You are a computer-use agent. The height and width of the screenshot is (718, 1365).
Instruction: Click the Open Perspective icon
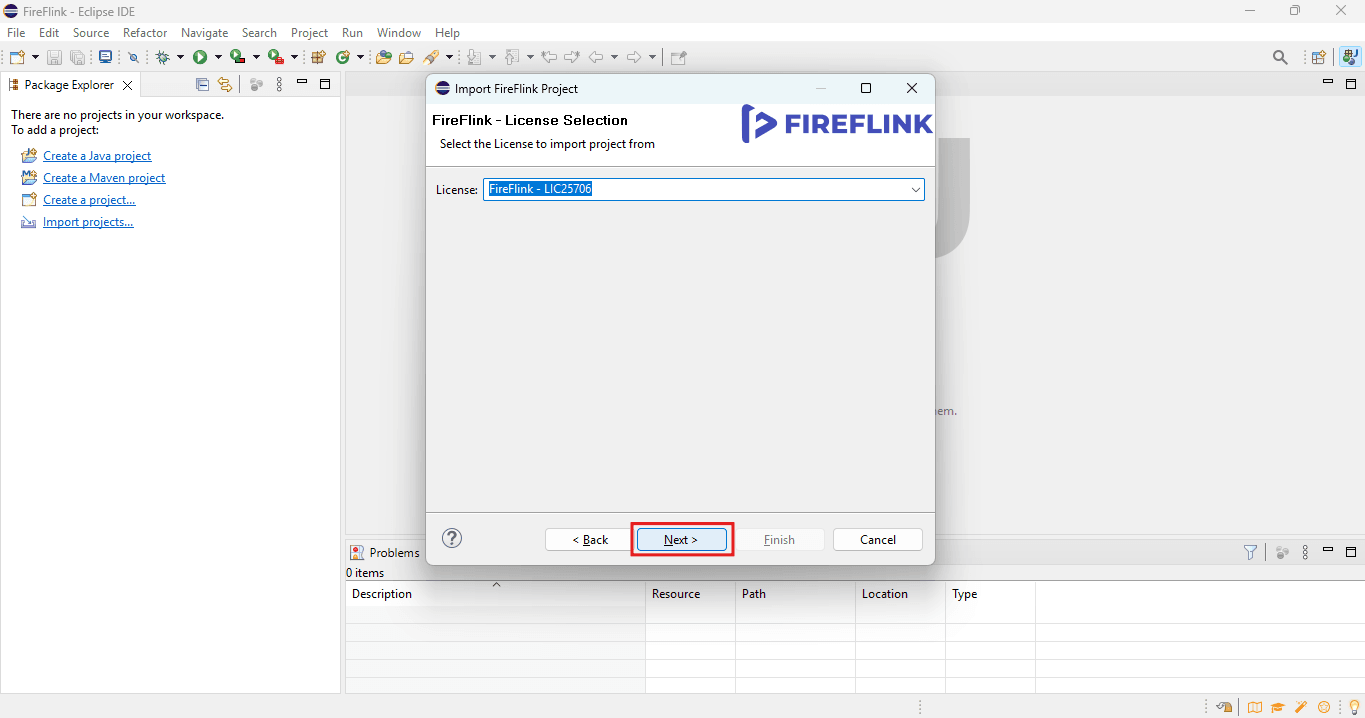(1319, 58)
